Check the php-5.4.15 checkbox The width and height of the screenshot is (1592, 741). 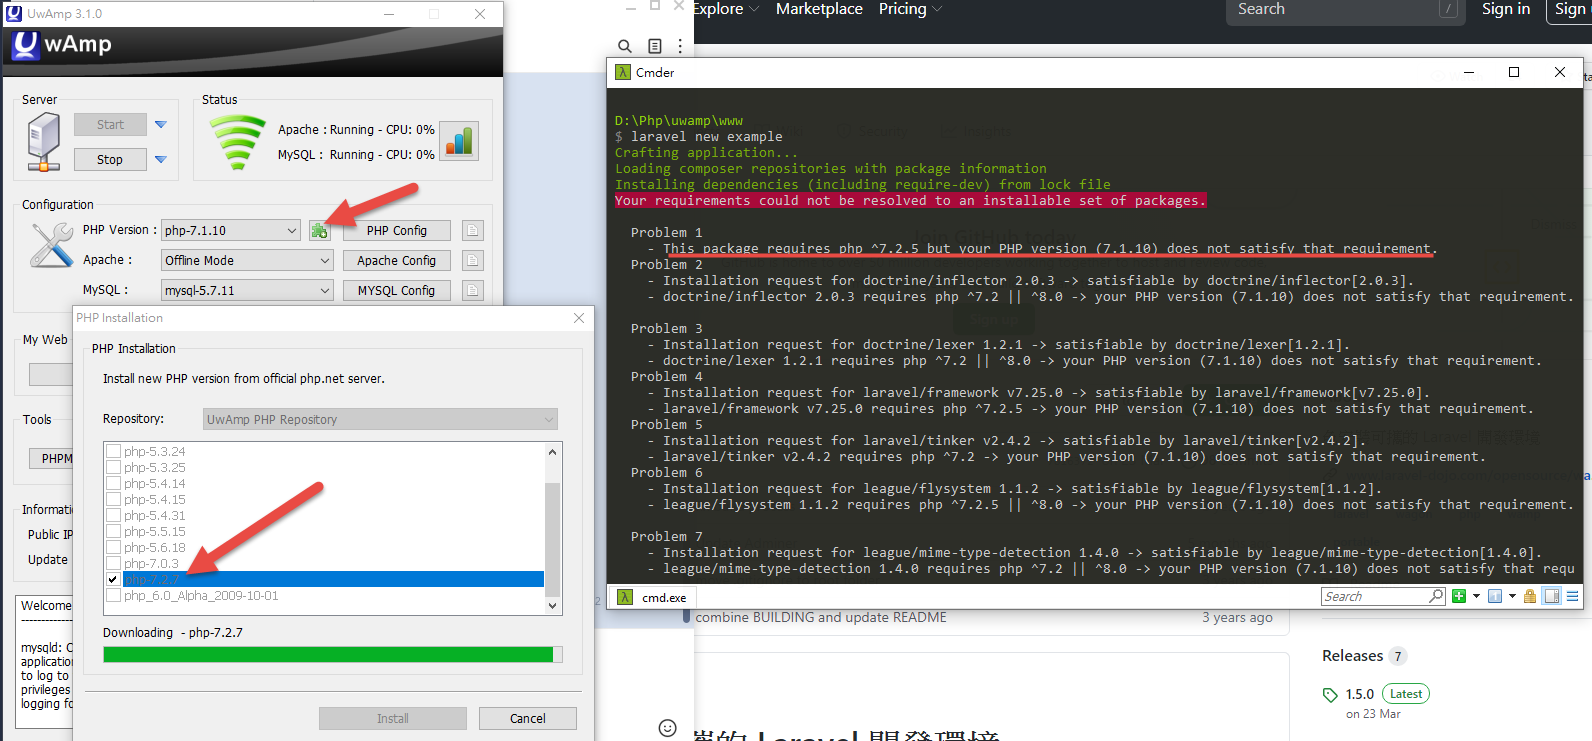[x=114, y=500]
